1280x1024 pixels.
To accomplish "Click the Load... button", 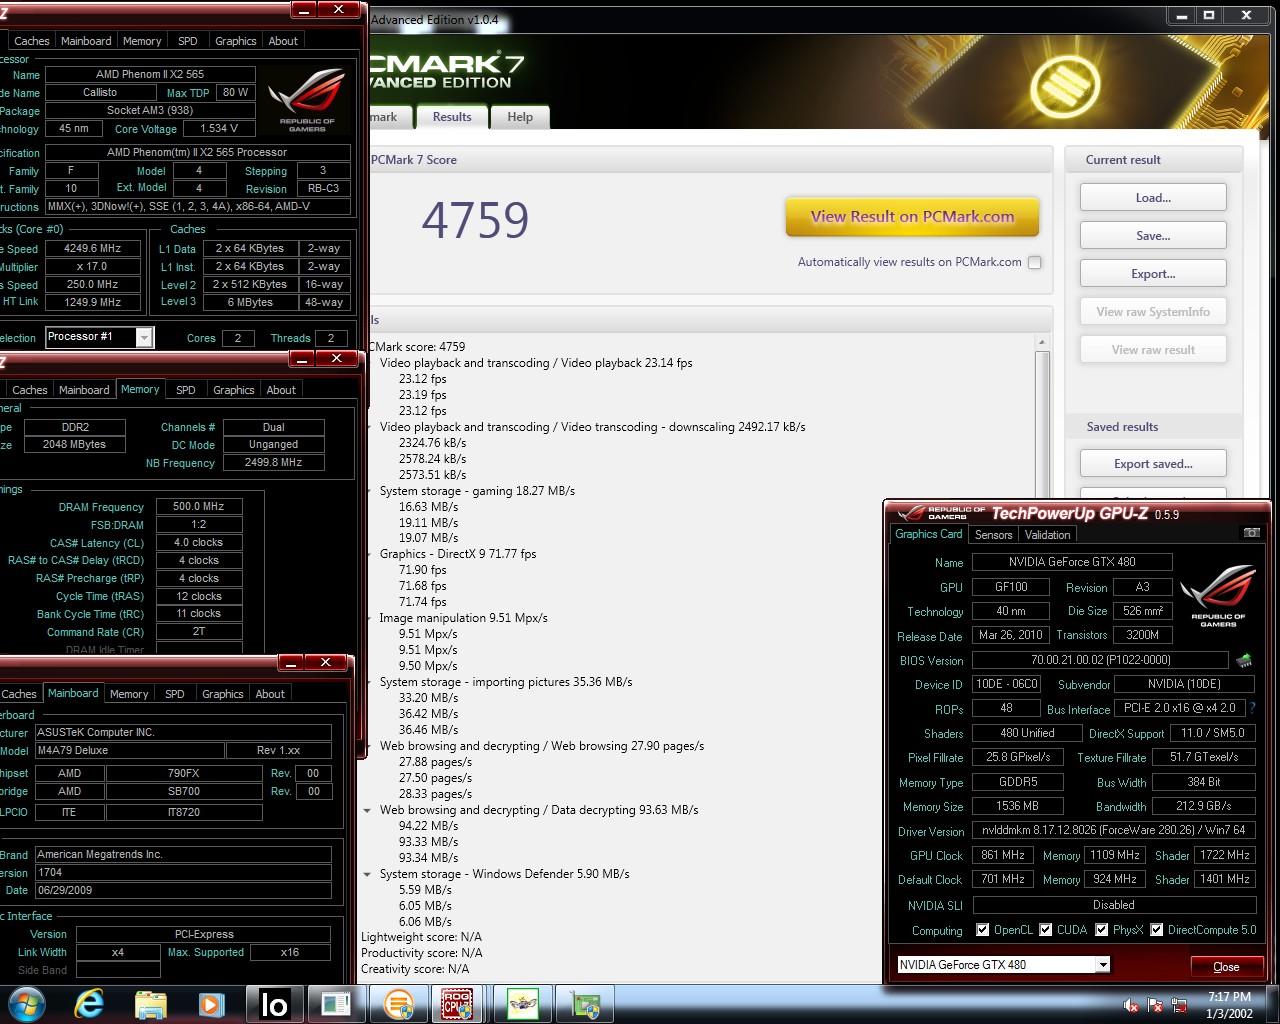I will (1153, 198).
